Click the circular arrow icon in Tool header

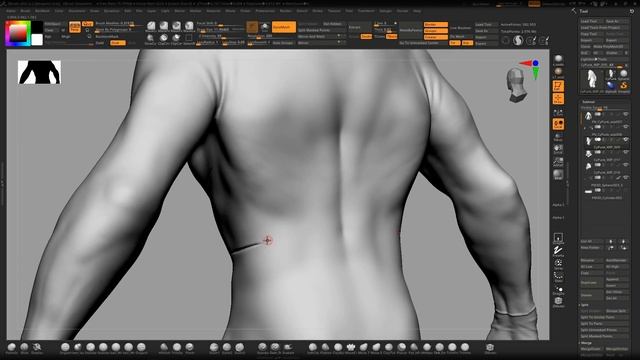pyautogui.click(x=632, y=11)
